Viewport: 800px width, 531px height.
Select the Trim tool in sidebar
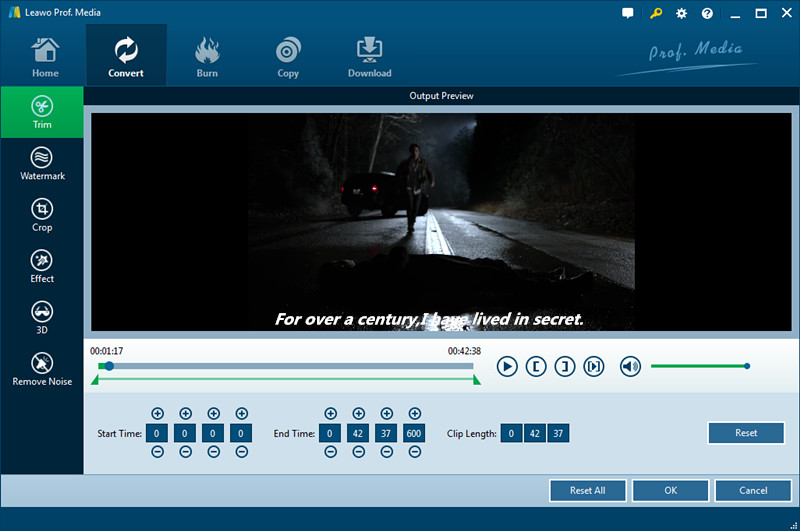42,112
